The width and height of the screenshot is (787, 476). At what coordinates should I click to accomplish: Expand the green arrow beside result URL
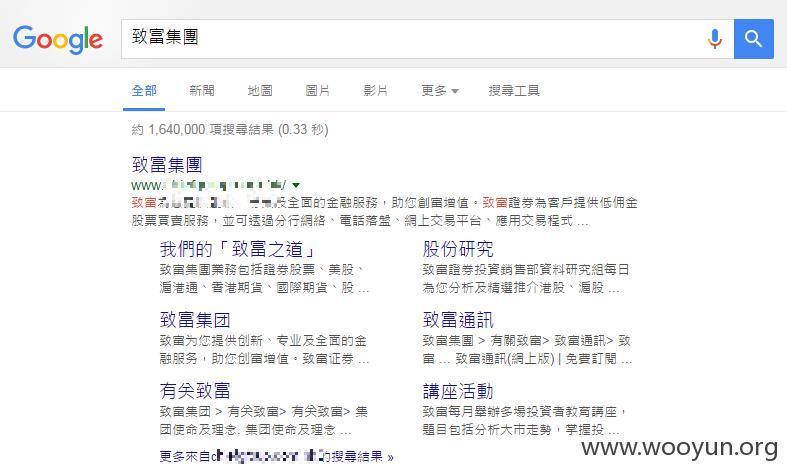[296, 185]
